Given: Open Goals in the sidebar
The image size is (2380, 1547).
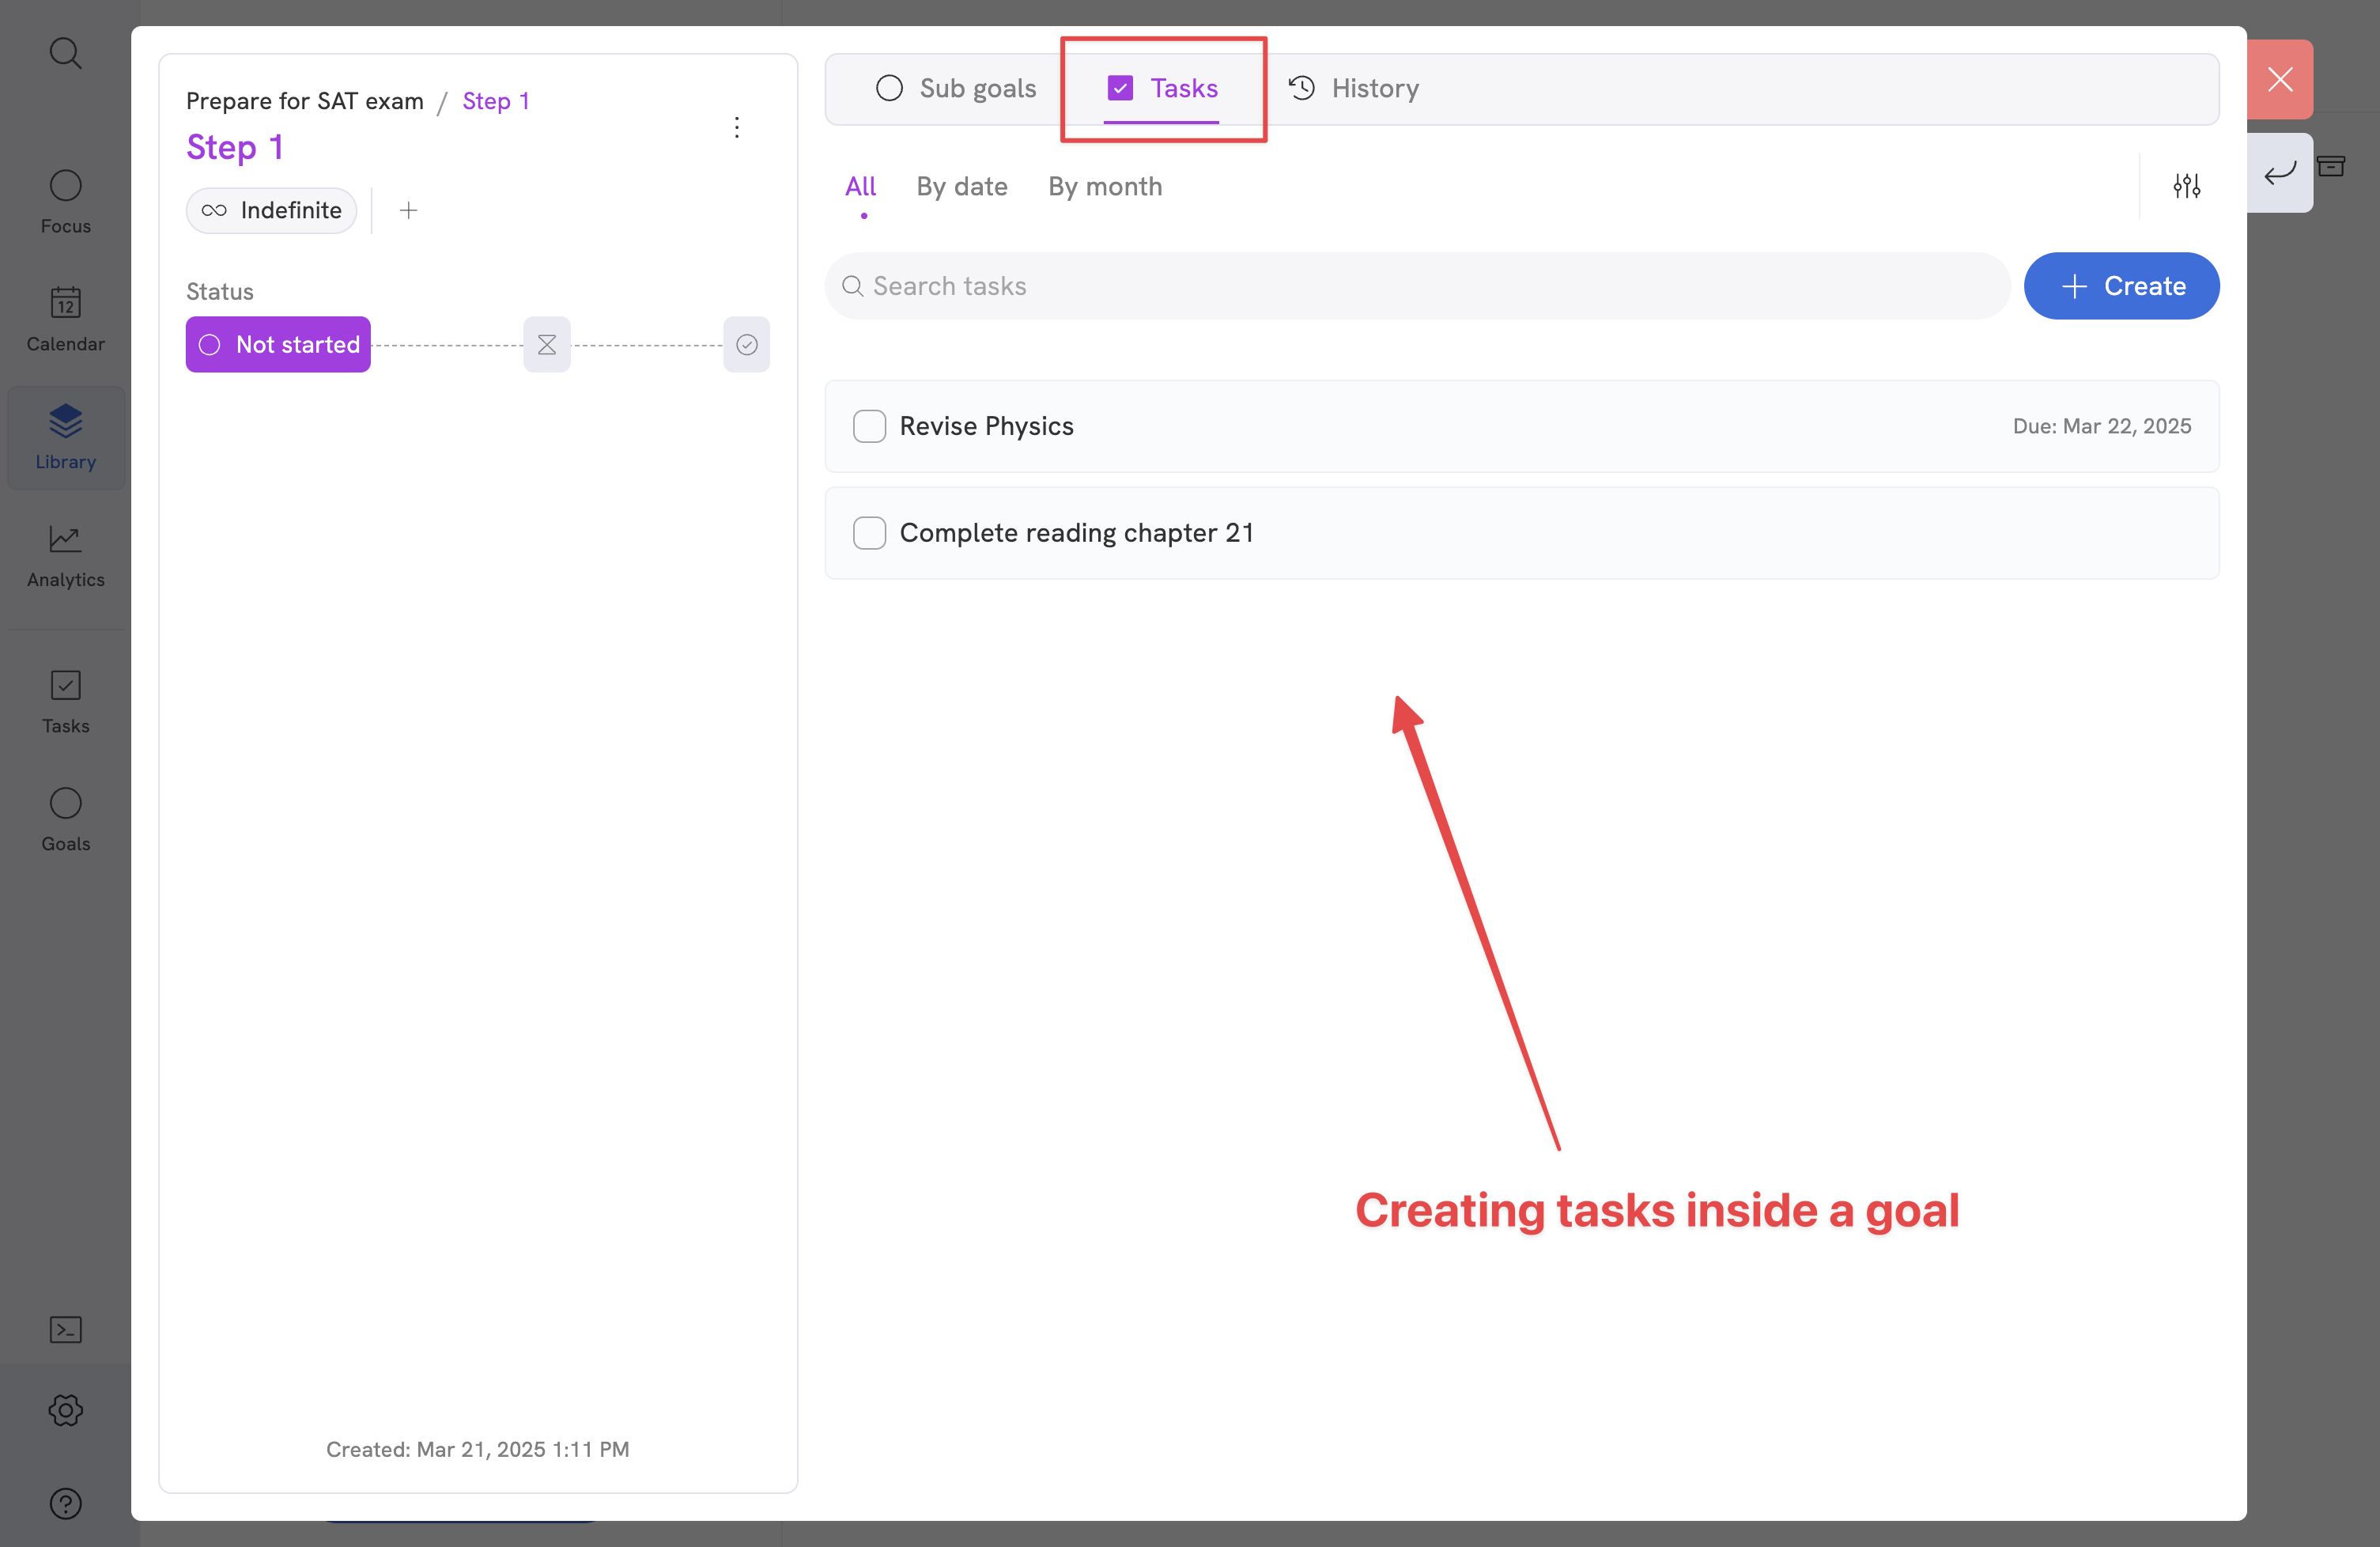Looking at the screenshot, I should (65, 820).
